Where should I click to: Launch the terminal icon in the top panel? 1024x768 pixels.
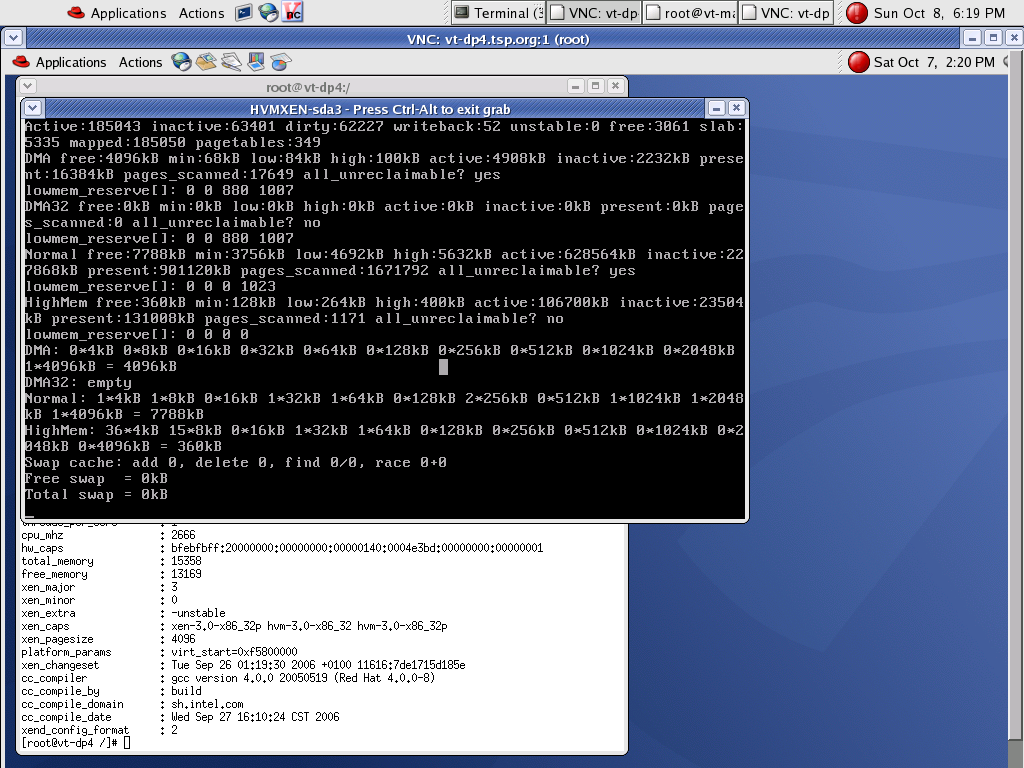[x=243, y=13]
